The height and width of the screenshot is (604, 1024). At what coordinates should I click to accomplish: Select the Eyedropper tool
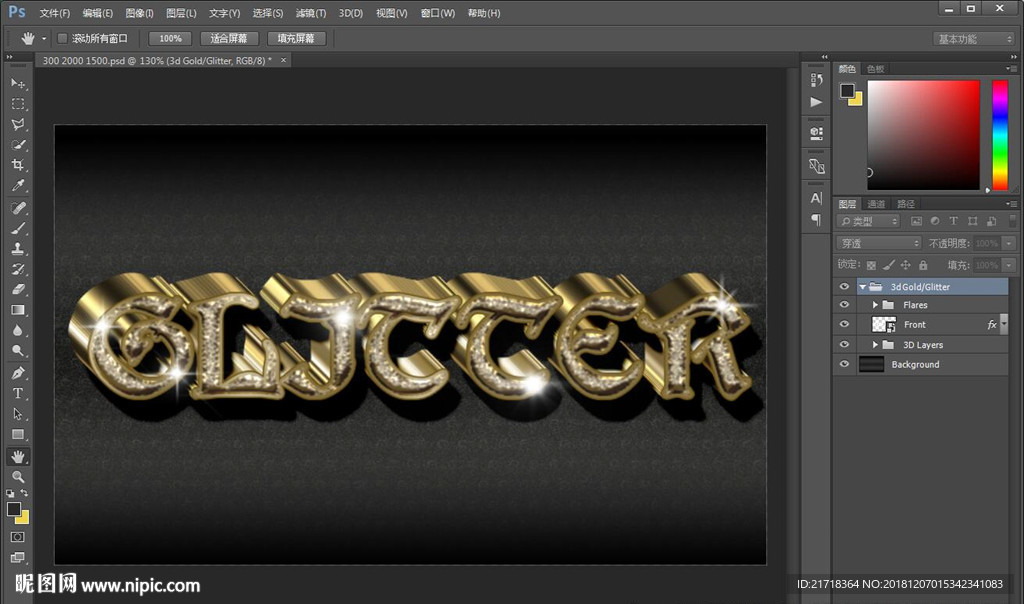pyautogui.click(x=18, y=186)
